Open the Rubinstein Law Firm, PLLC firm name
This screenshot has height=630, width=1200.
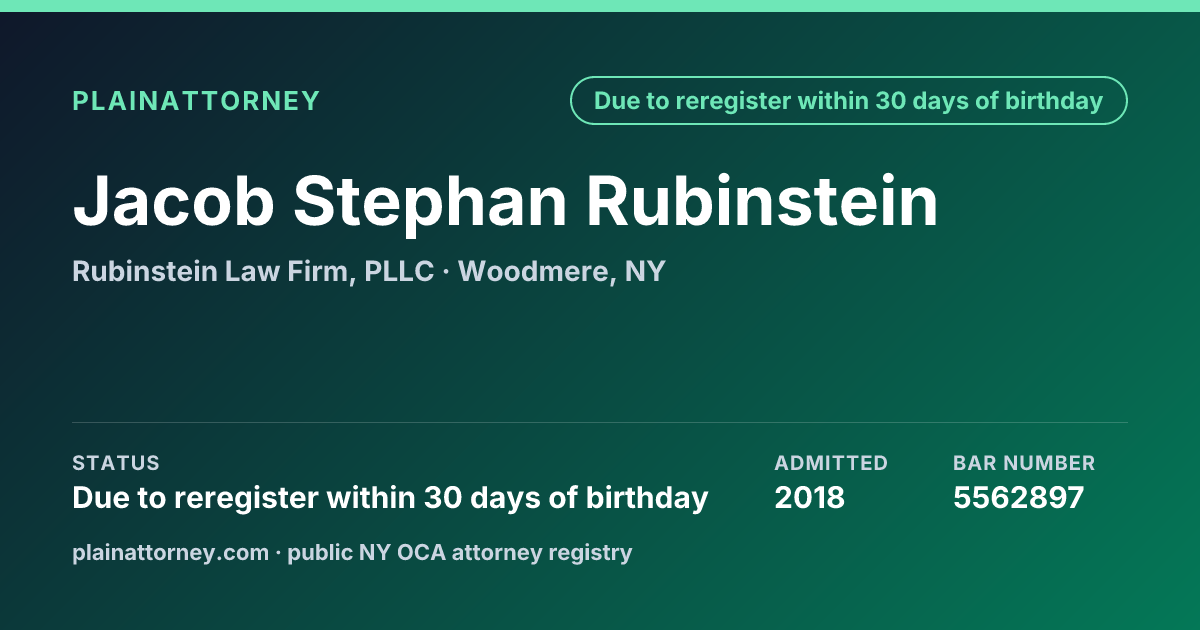[253, 271]
